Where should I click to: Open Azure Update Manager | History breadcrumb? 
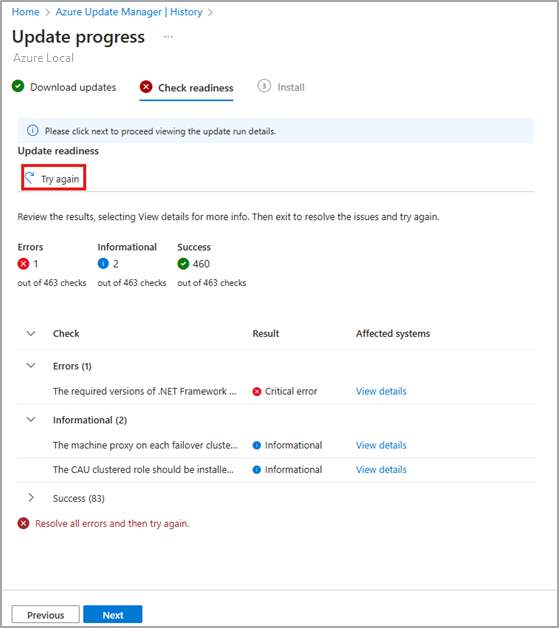[129, 12]
